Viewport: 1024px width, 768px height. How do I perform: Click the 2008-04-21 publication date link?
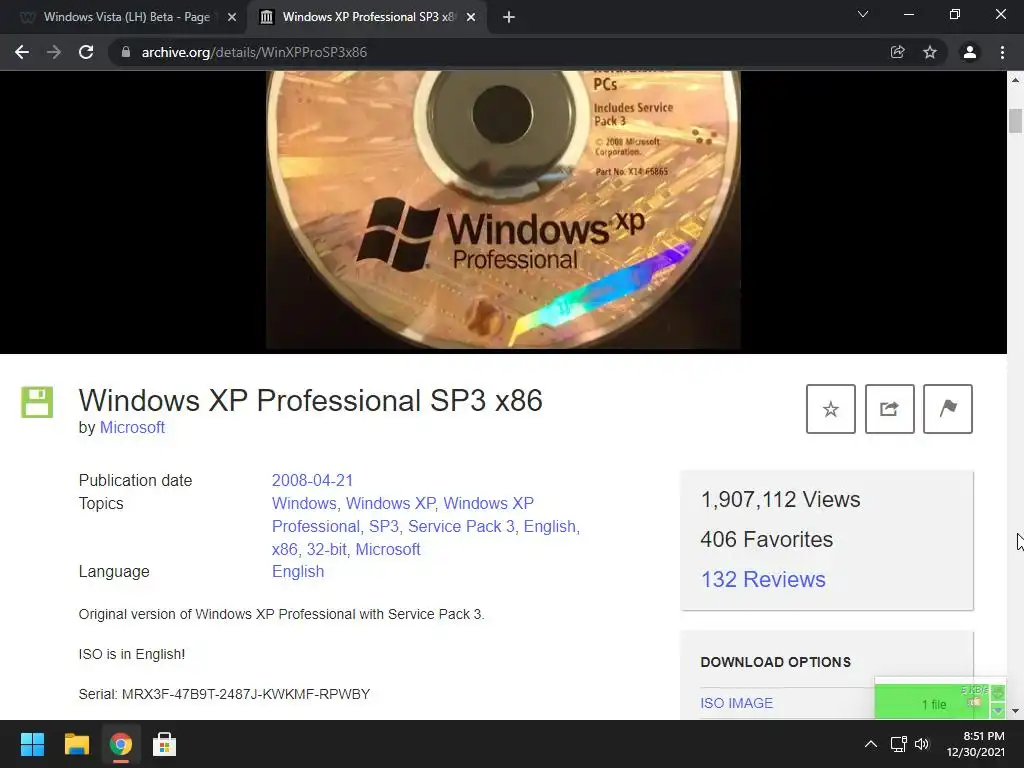pos(312,480)
